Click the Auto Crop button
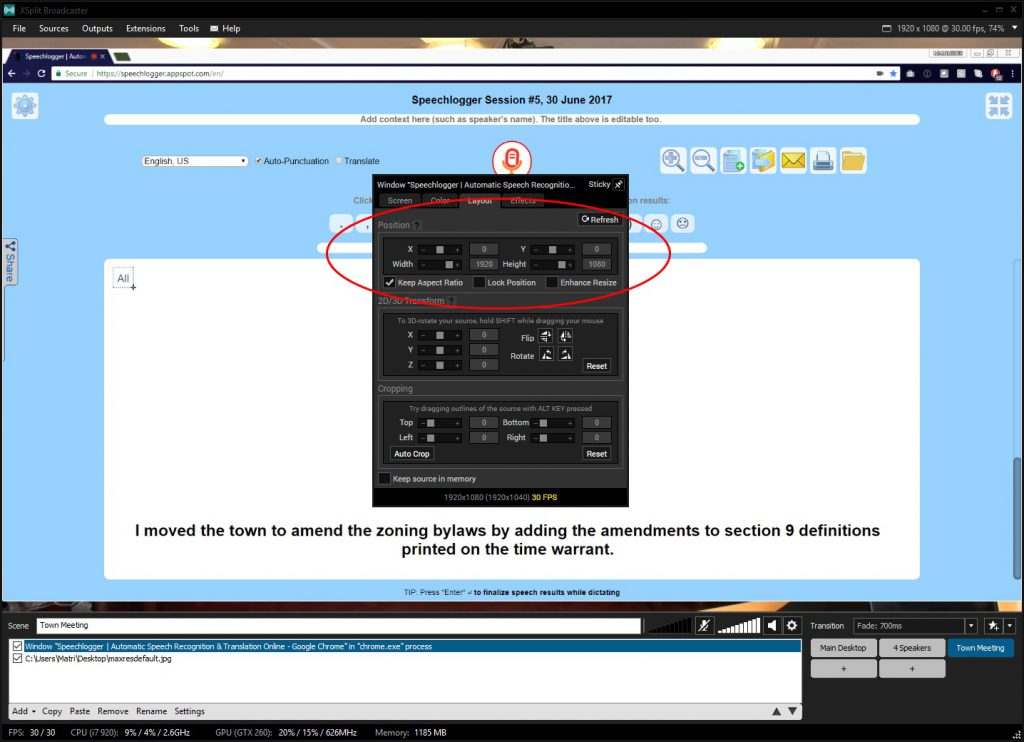 [x=411, y=453]
